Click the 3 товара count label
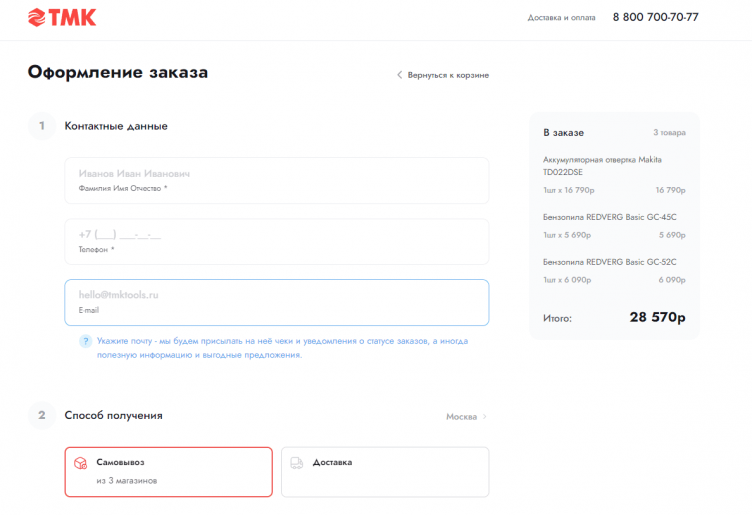 click(669, 132)
